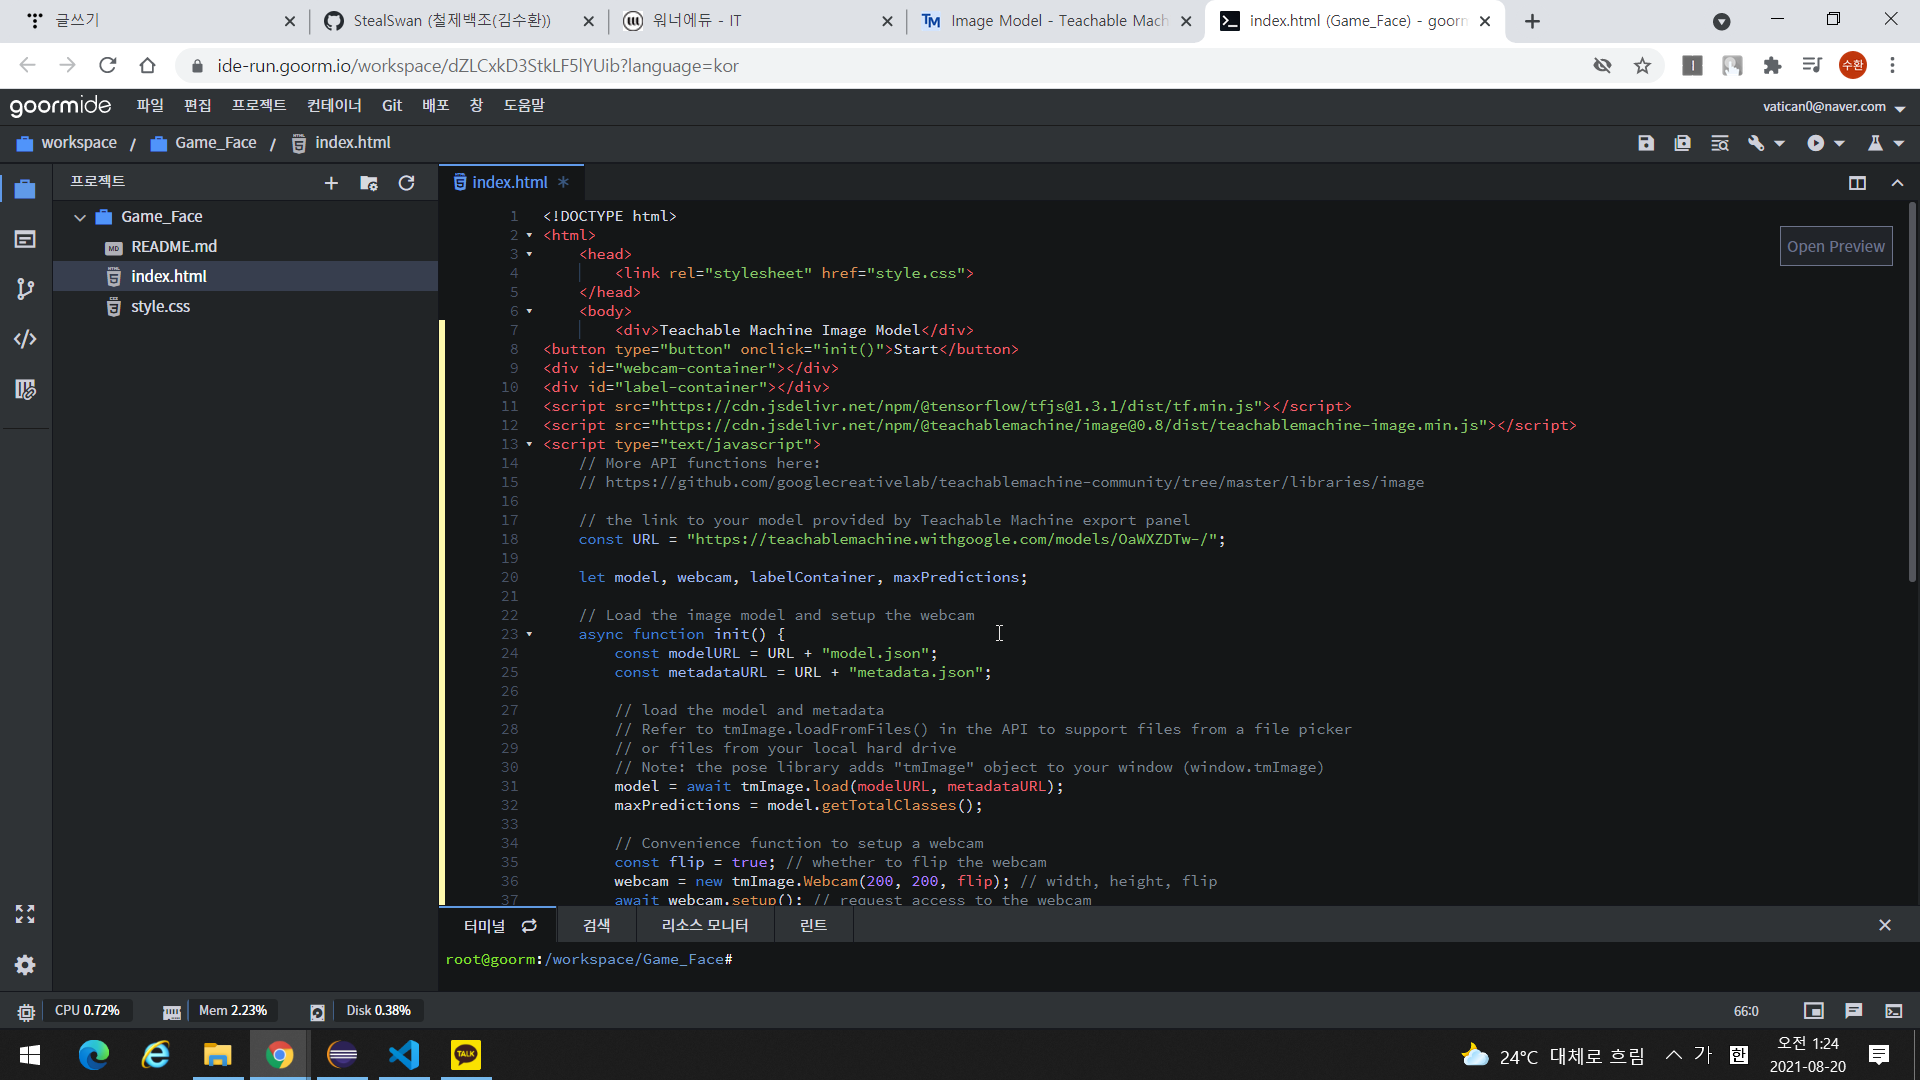The width and height of the screenshot is (1920, 1080).
Task: Click the save all files icon
Action: click(1683, 143)
